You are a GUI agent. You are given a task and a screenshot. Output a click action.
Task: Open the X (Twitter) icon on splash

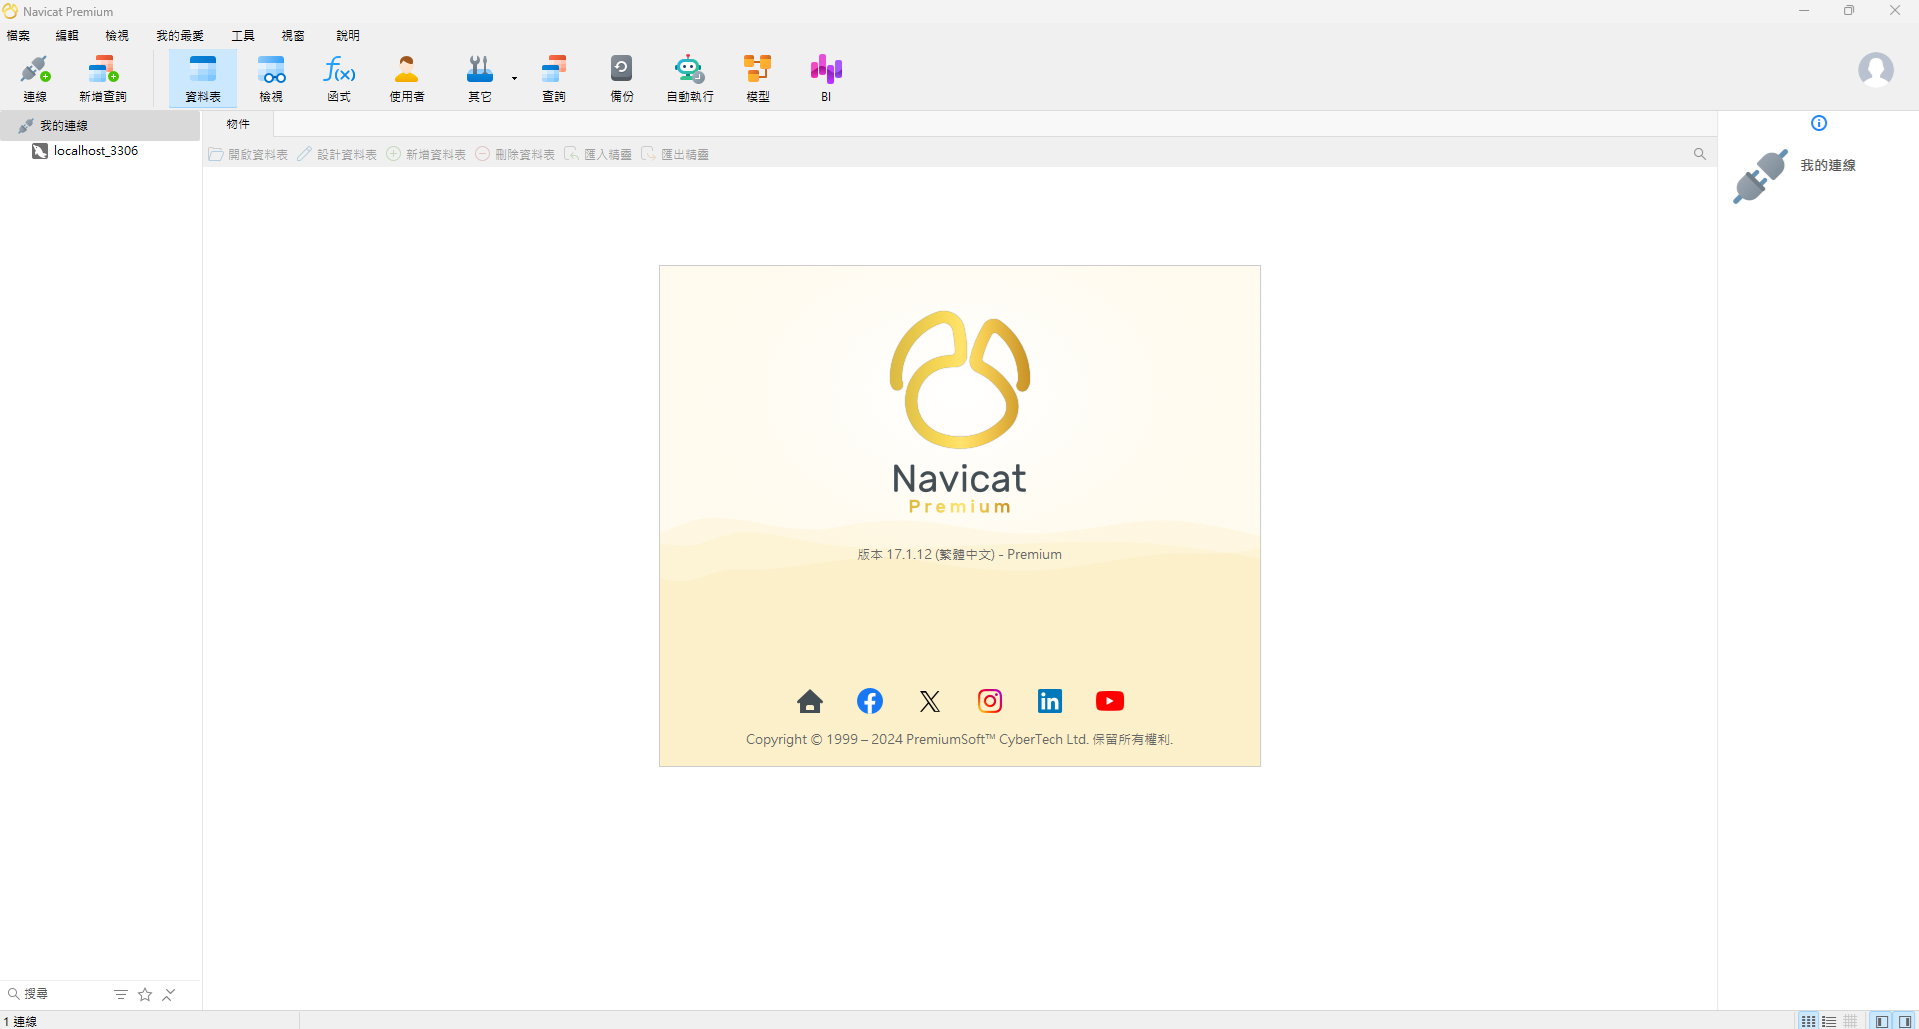pyautogui.click(x=930, y=701)
